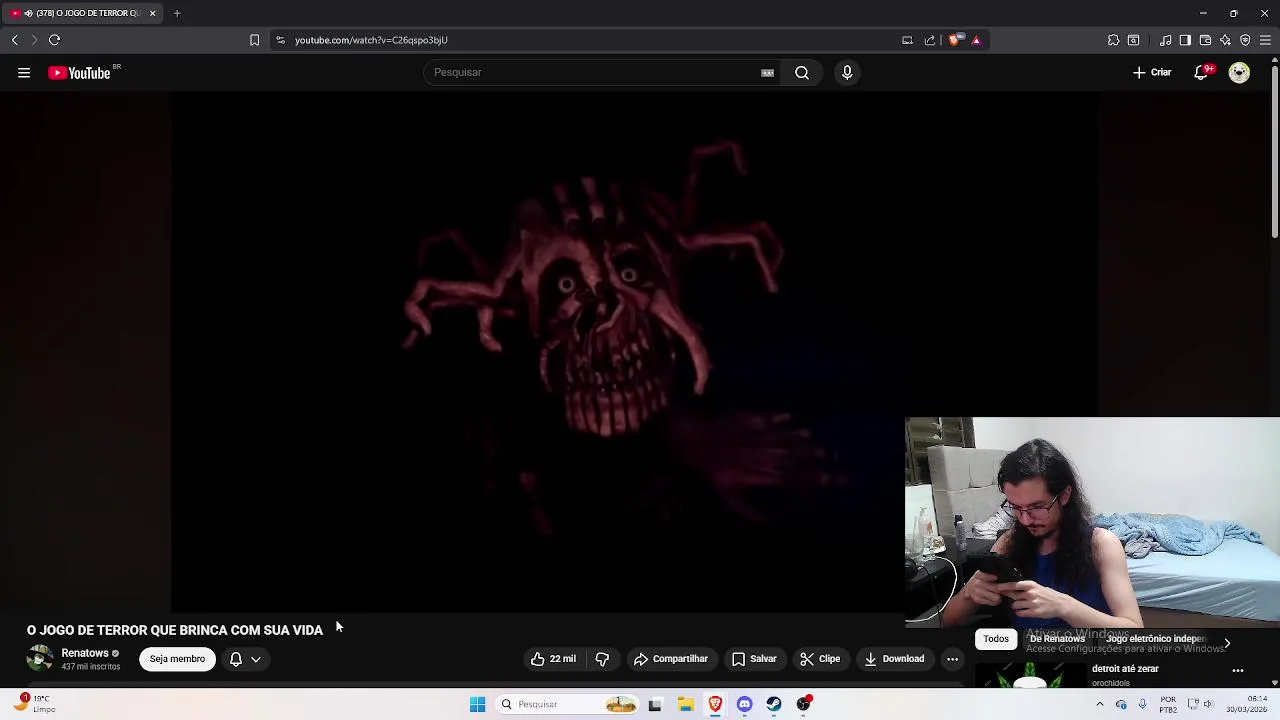Open the Brave main menu
This screenshot has height=720, width=1280.
pos(1265,40)
